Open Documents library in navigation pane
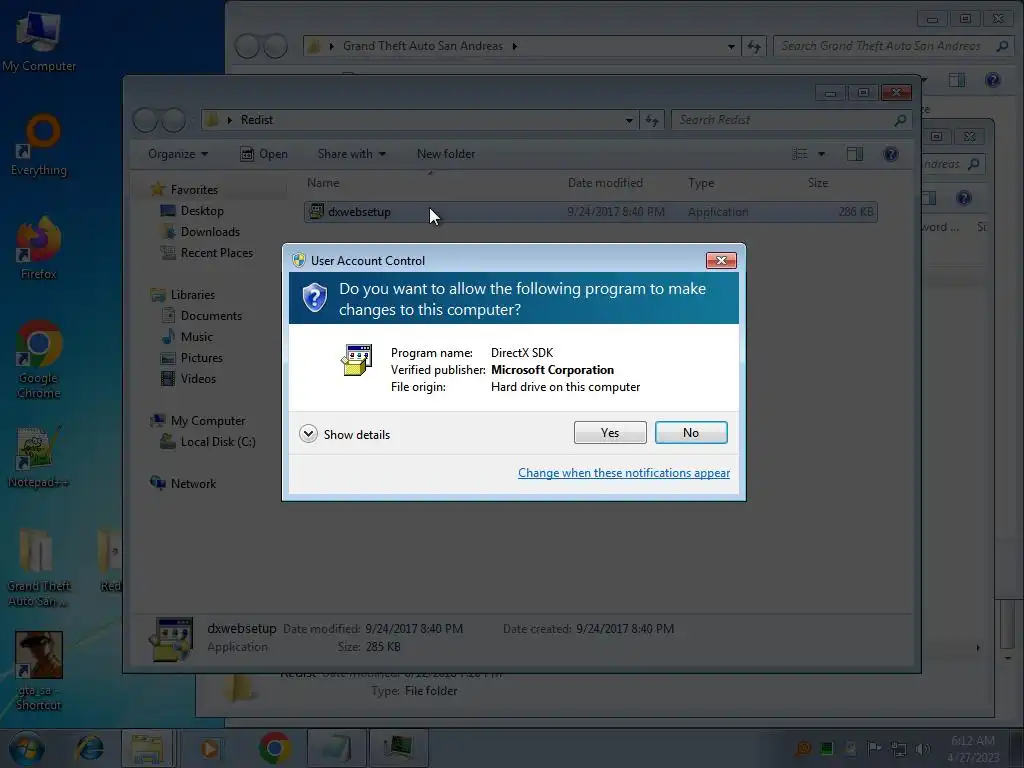Screen dimensions: 1024x768 tap(211, 315)
